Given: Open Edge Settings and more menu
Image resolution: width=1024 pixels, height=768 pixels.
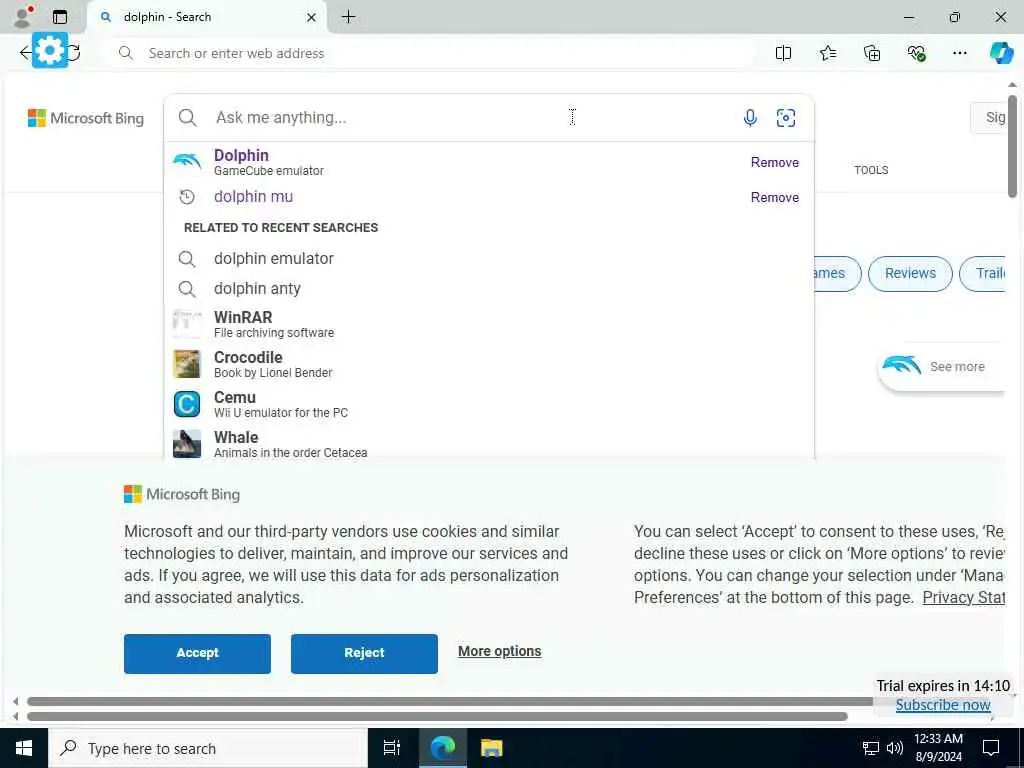Looking at the screenshot, I should 959,54.
